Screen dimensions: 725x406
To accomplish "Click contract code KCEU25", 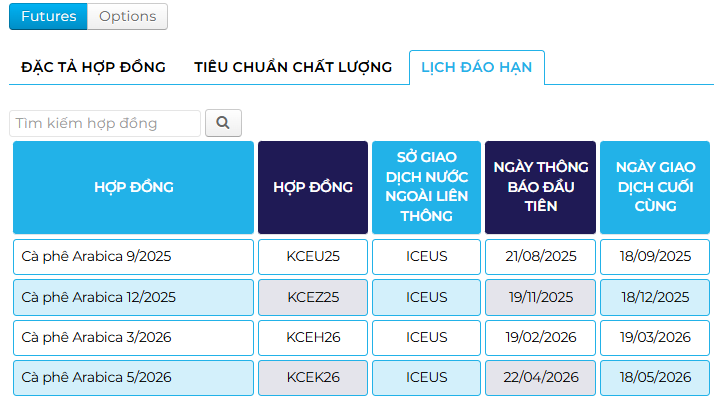I will (313, 256).
